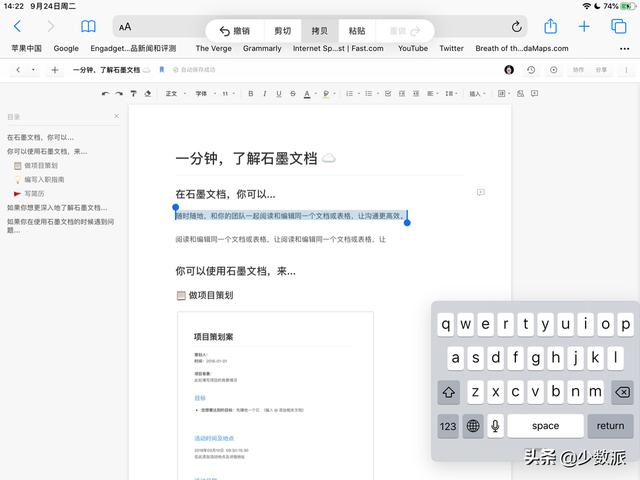Click the 项目策划案 document thumbnail
This screenshot has height=480, width=640.
tap(276, 395)
